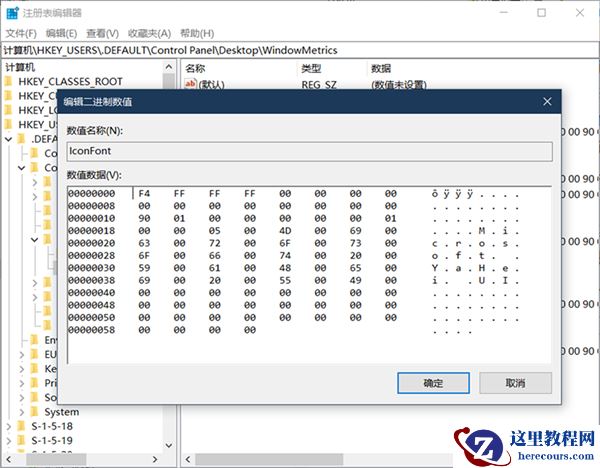Minimize the Registry Editor window

(504, 13)
